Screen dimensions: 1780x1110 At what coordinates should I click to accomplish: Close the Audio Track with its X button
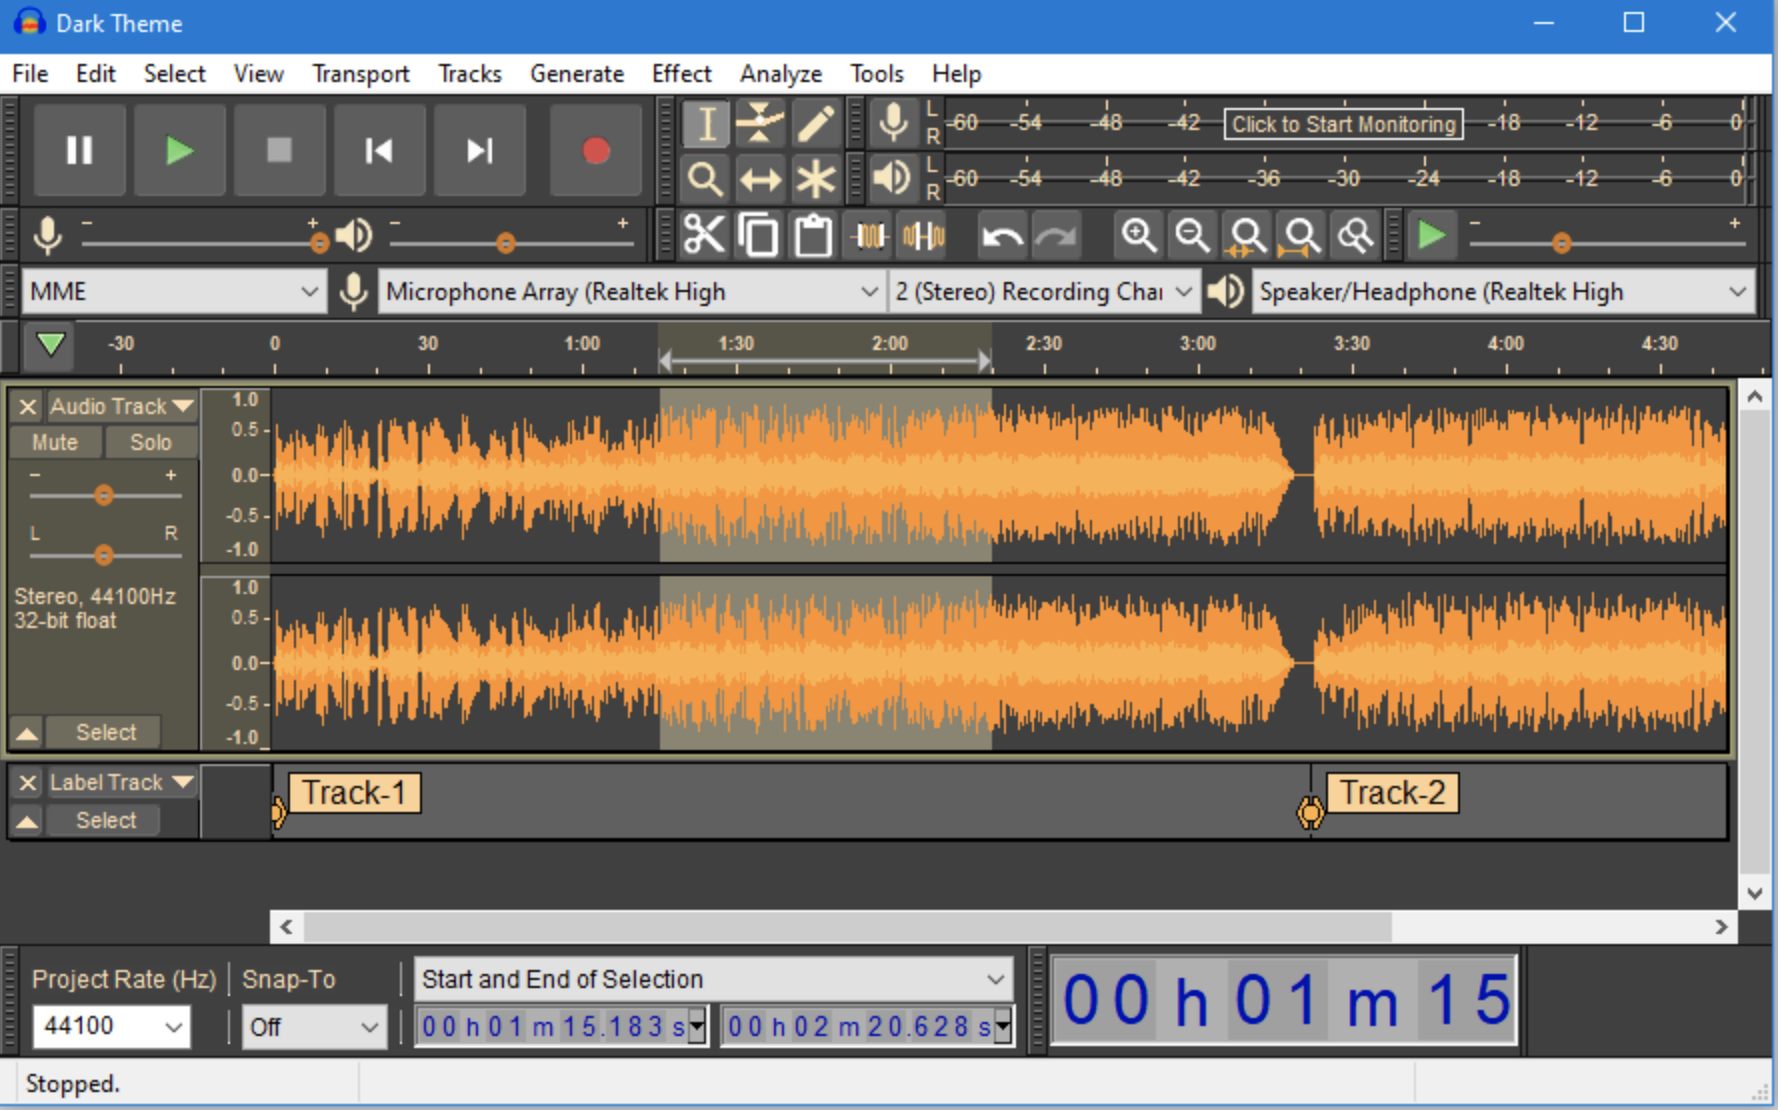[x=27, y=407]
